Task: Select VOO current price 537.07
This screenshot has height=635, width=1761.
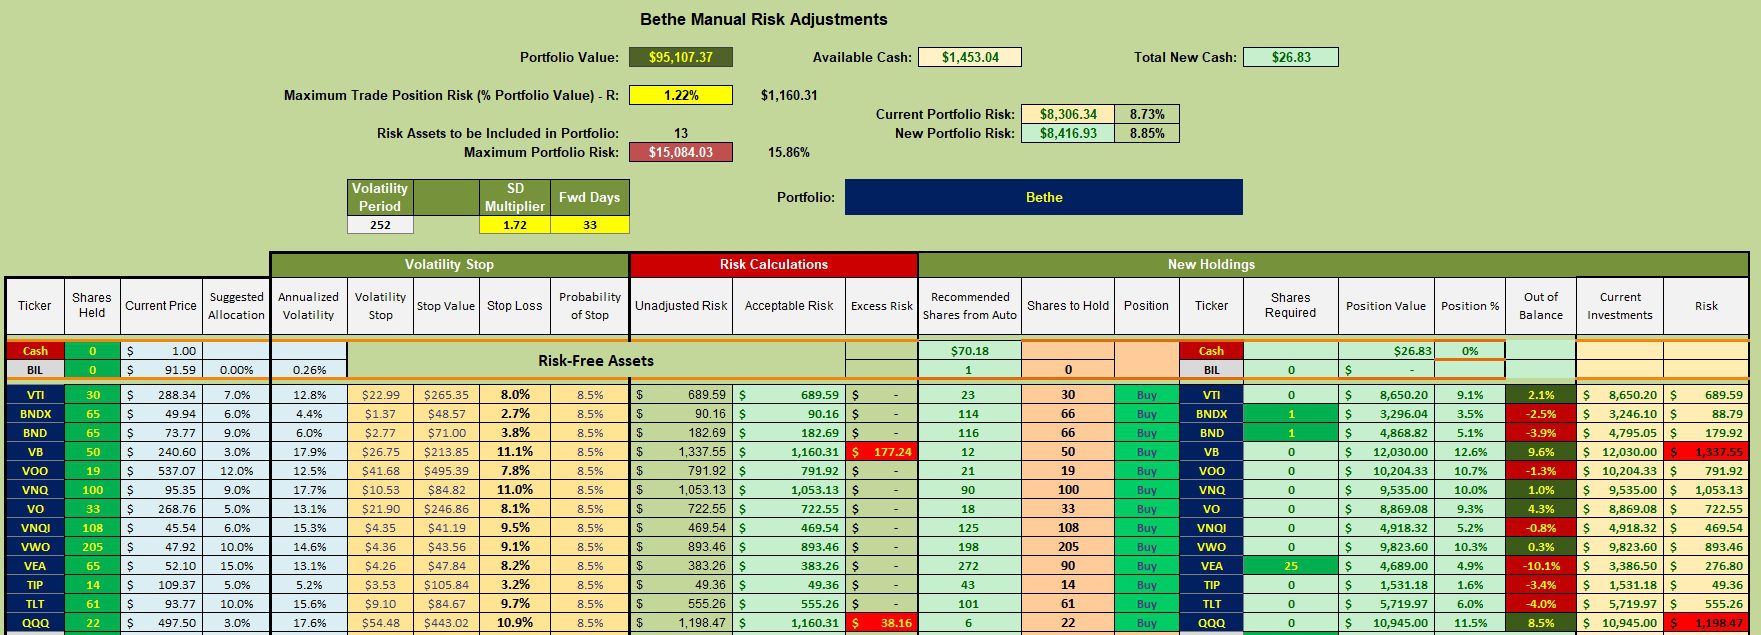Action: pyautogui.click(x=161, y=471)
